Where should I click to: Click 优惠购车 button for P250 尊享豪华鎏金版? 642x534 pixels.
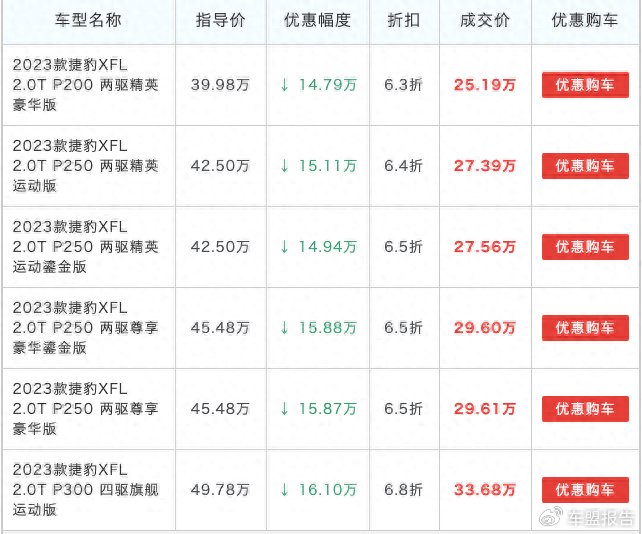coord(585,328)
